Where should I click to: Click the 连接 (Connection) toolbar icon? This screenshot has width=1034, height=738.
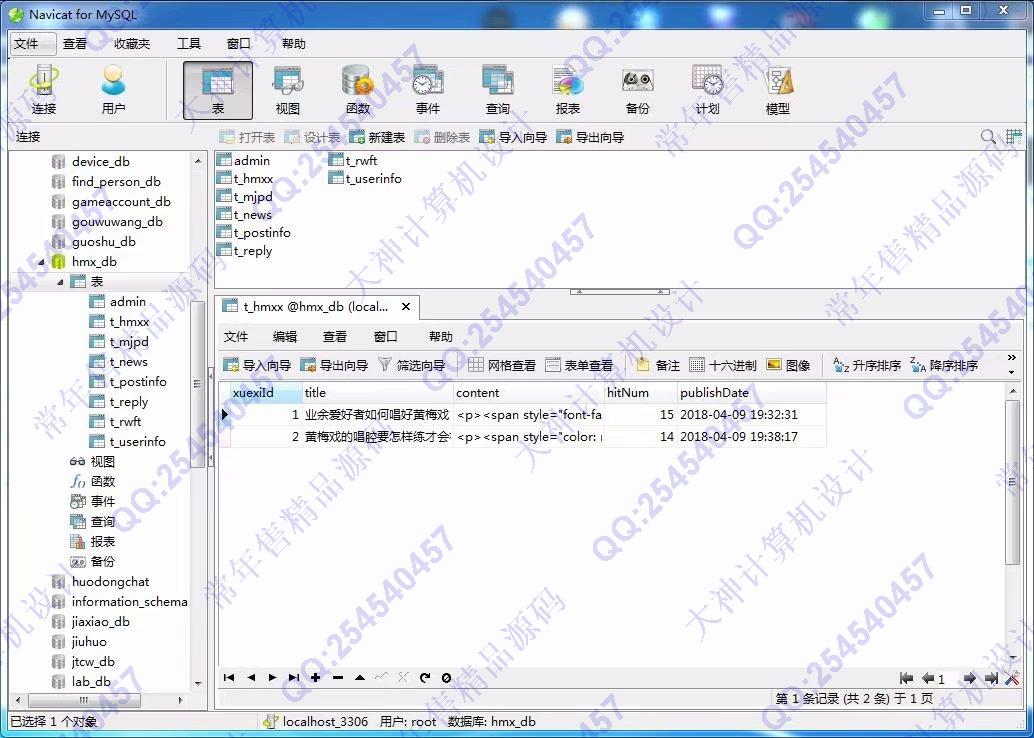pos(44,90)
